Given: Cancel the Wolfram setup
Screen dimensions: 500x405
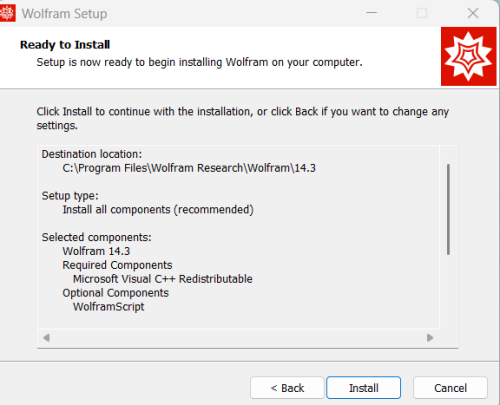Looking at the screenshot, I should [x=450, y=388].
